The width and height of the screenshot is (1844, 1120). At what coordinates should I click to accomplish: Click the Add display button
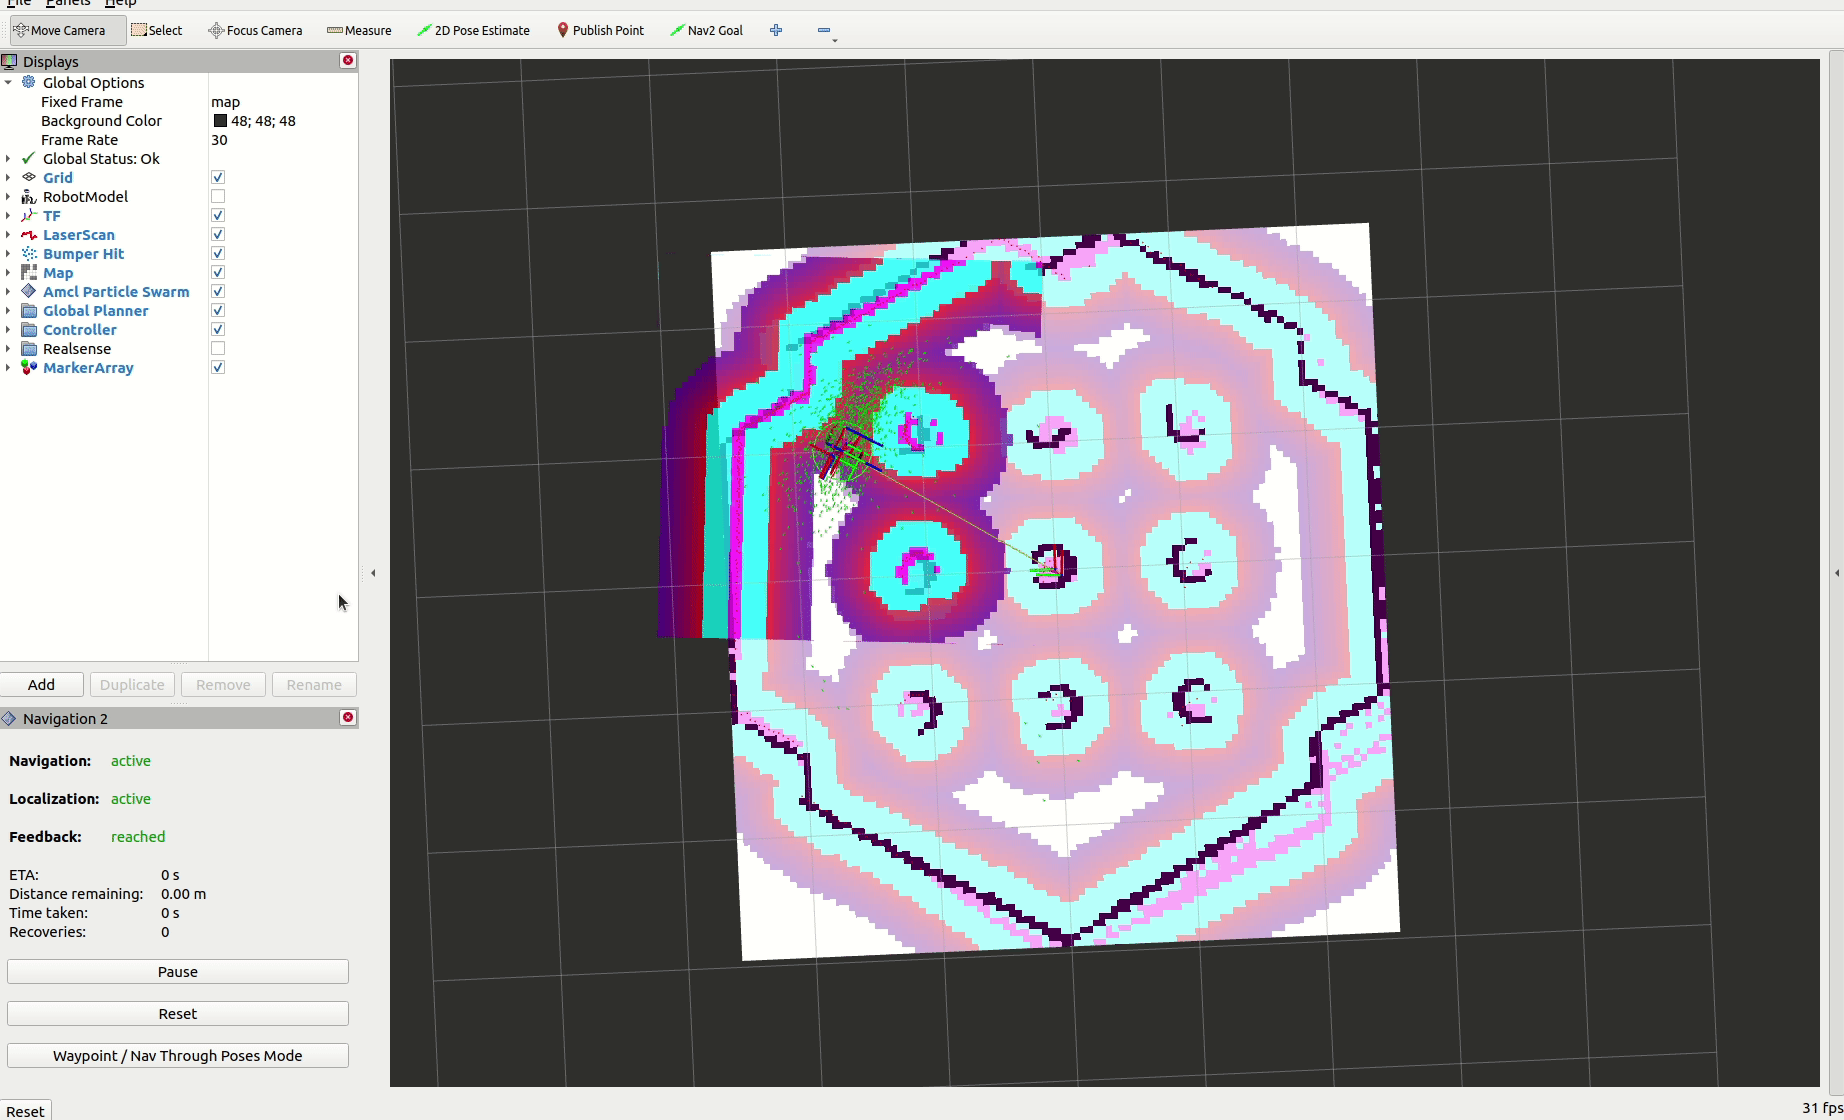click(x=41, y=684)
